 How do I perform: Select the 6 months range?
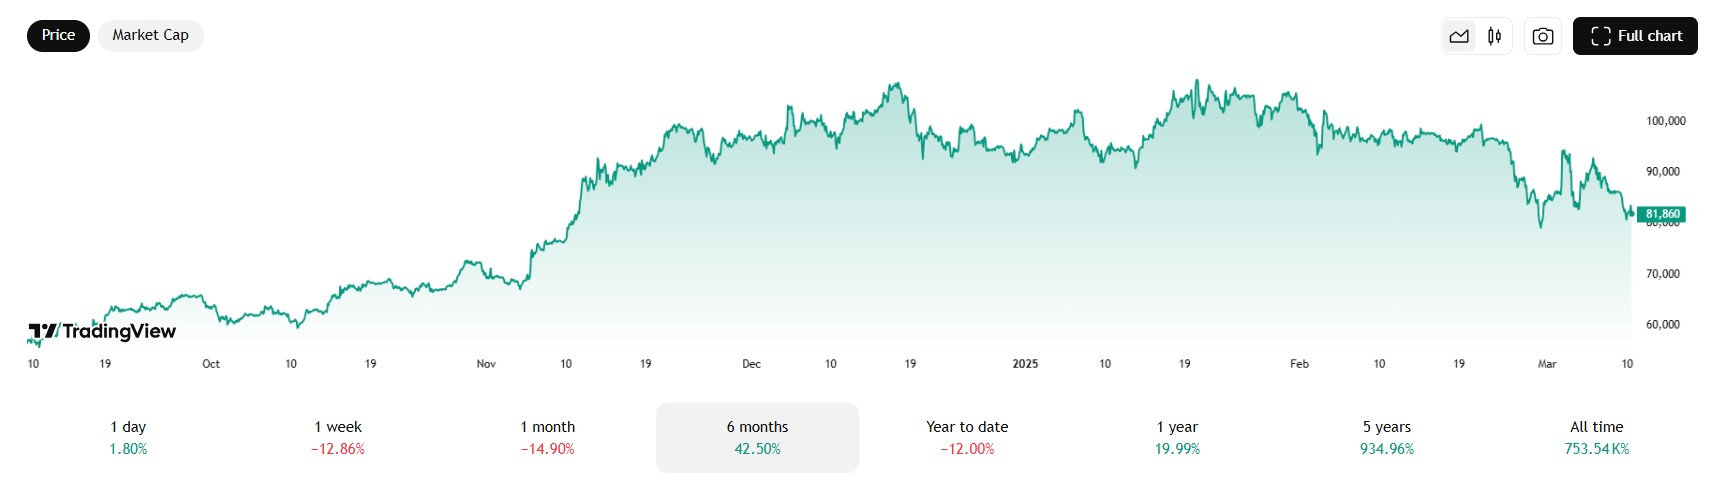point(757,438)
